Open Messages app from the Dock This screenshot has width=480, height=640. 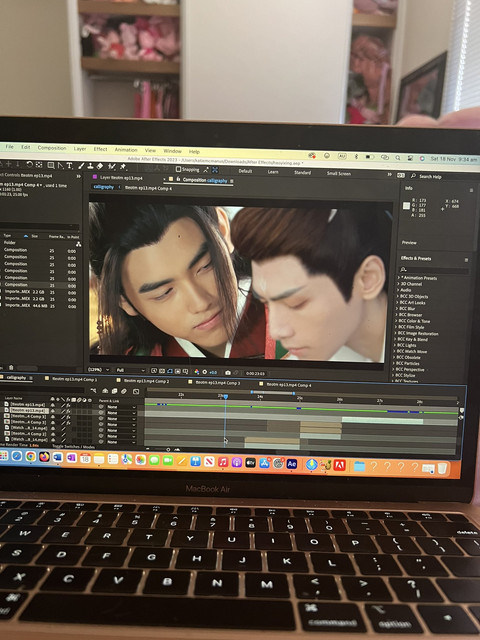pyautogui.click(x=154, y=460)
